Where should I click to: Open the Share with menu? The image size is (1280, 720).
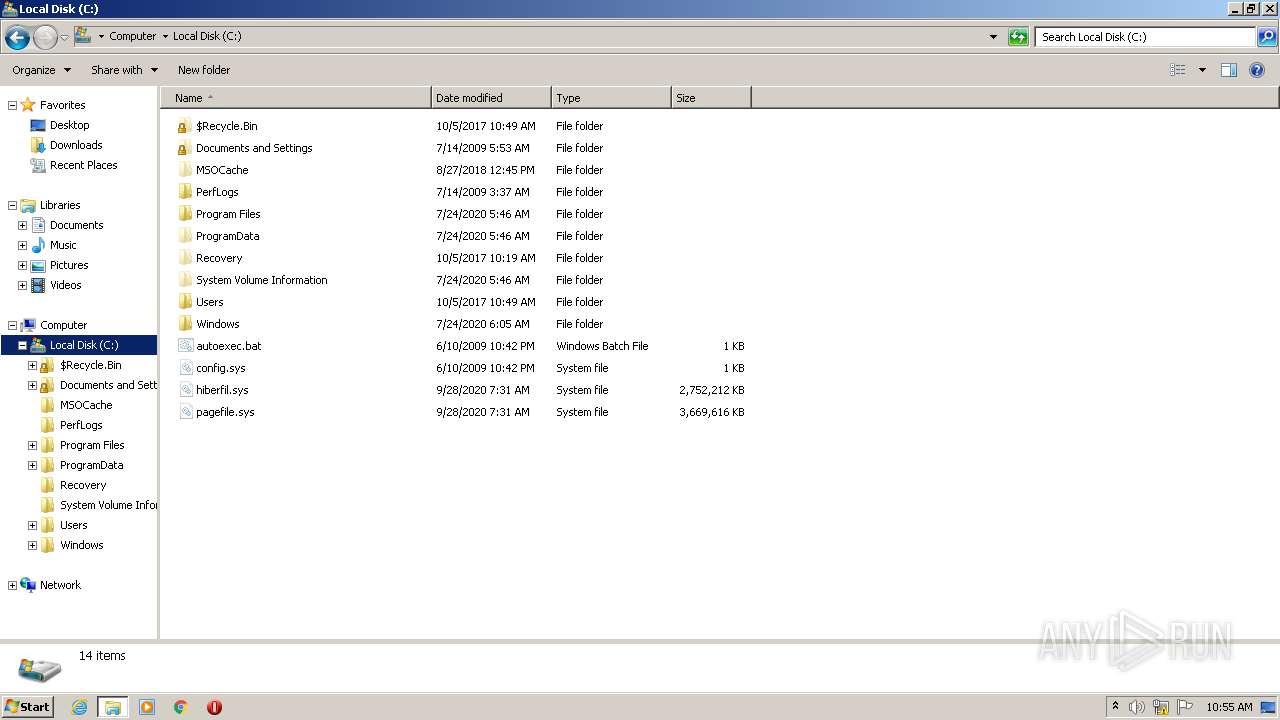(124, 70)
